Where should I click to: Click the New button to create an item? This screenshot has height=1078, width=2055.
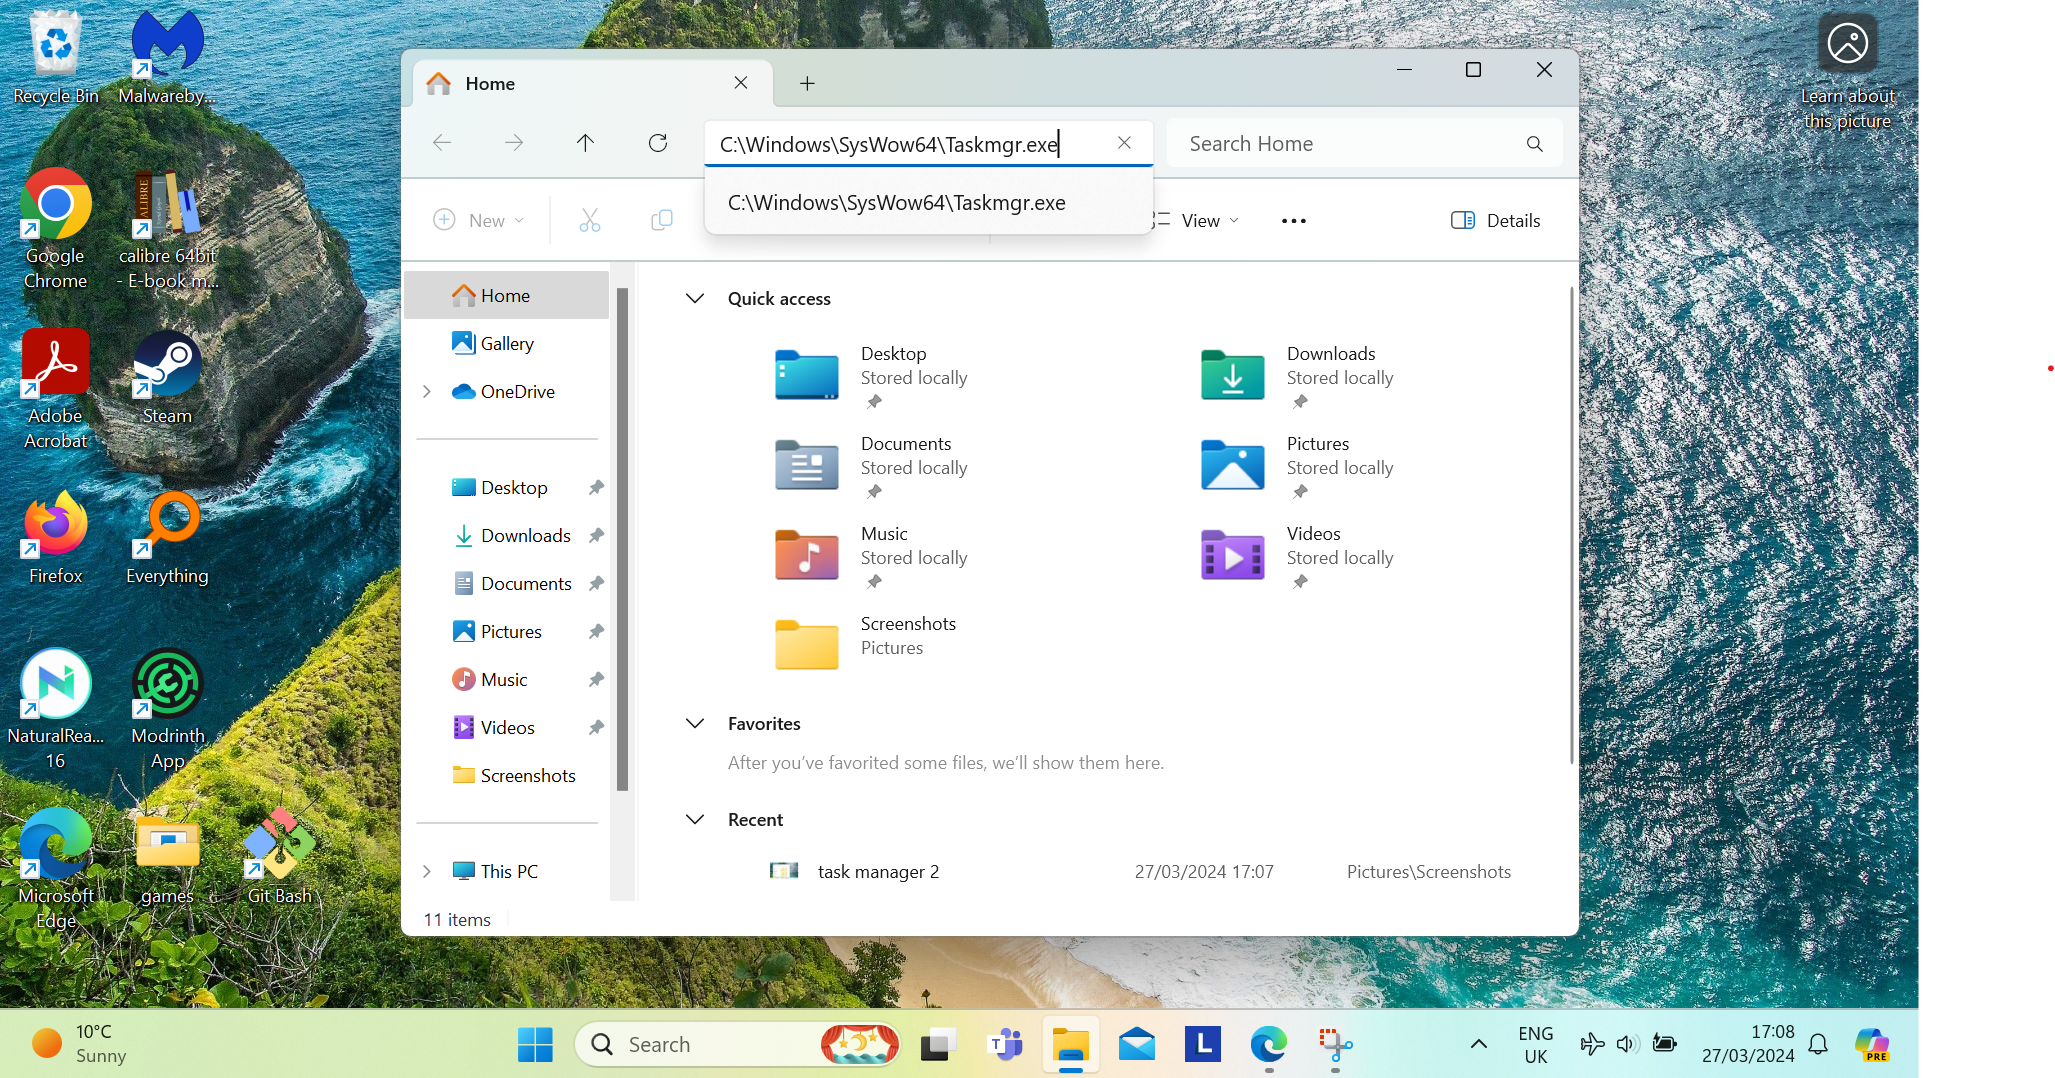[x=479, y=219]
